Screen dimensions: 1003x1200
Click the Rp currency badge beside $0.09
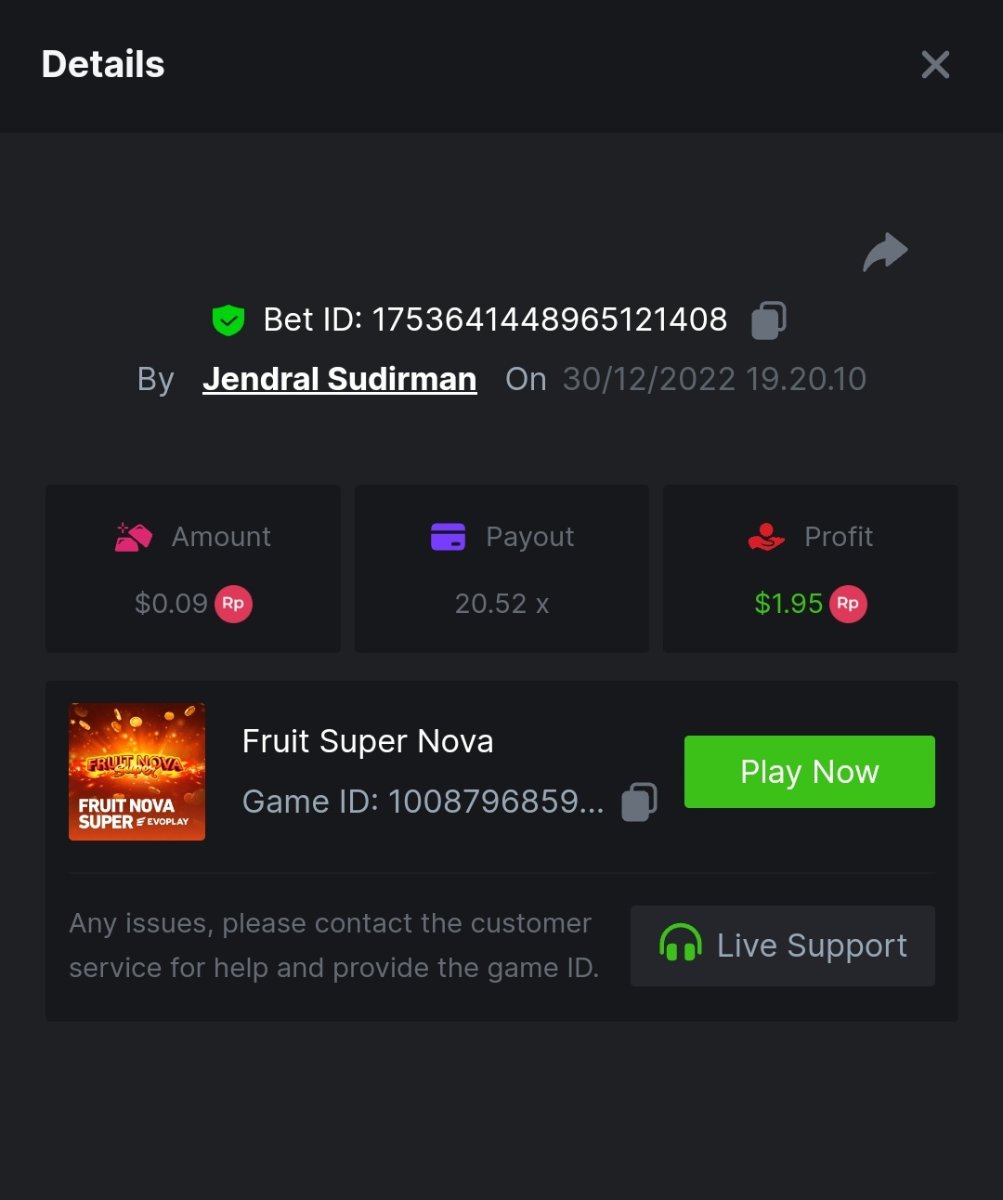pos(233,604)
